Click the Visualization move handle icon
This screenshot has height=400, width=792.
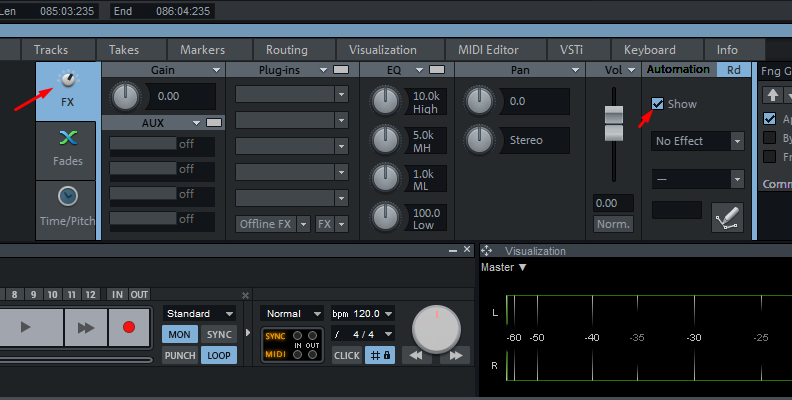pos(486,251)
